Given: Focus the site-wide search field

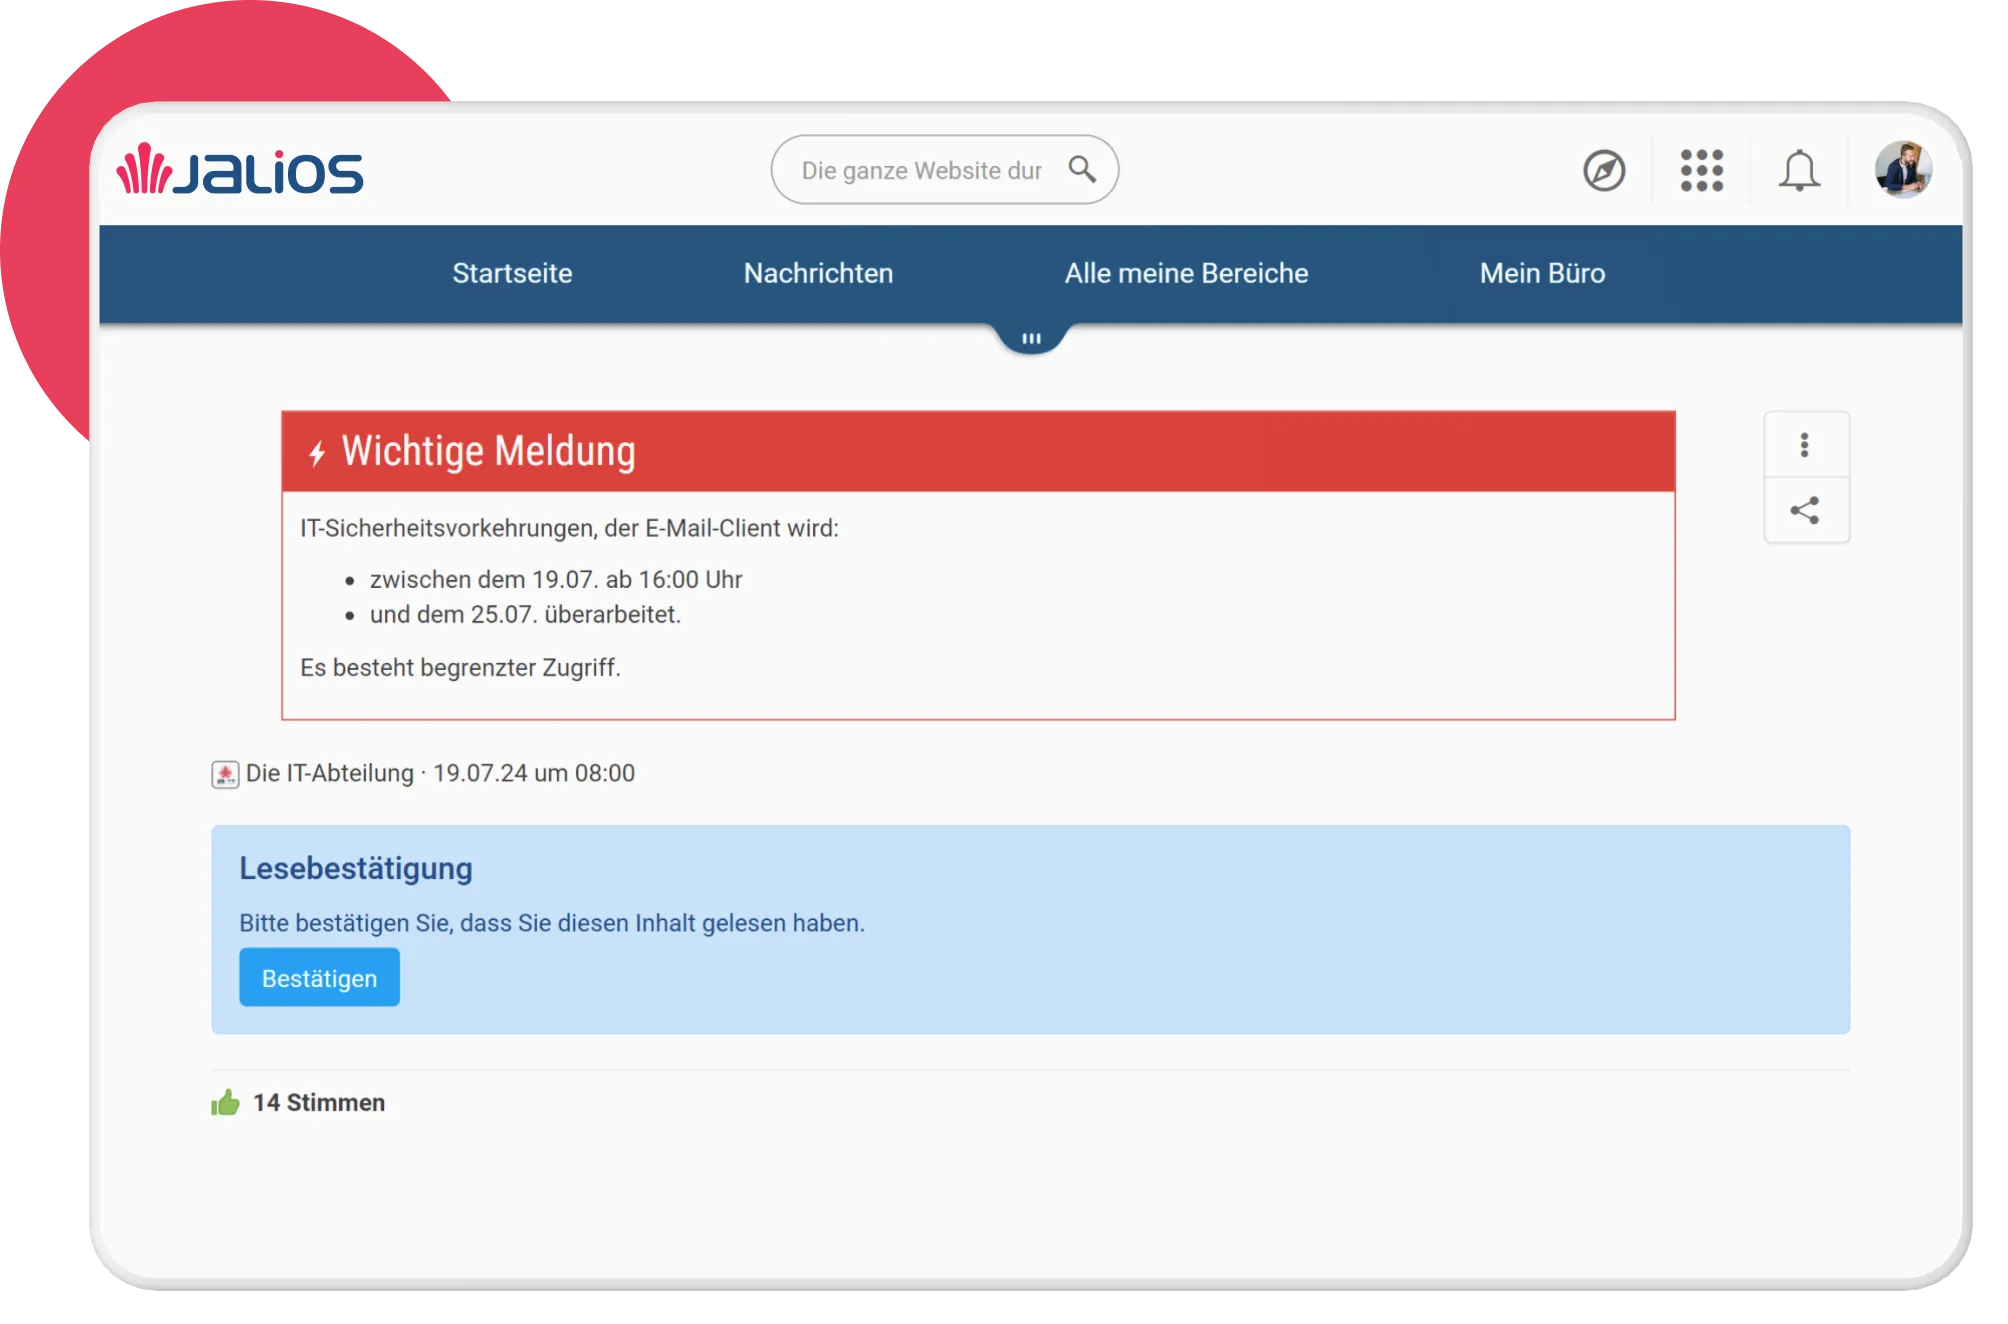Looking at the screenshot, I should pyautogui.click(x=944, y=170).
